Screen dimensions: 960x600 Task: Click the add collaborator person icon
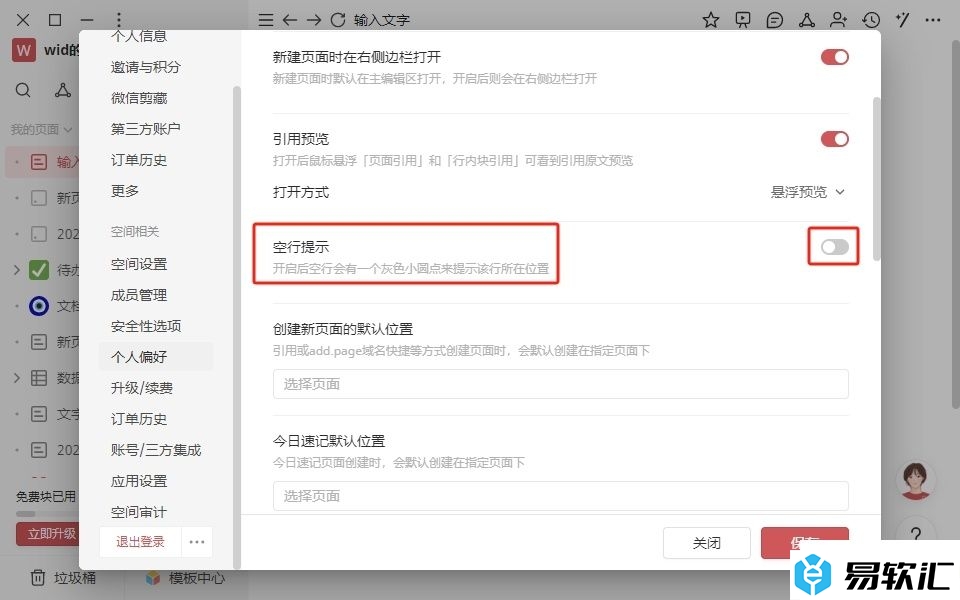coord(838,20)
